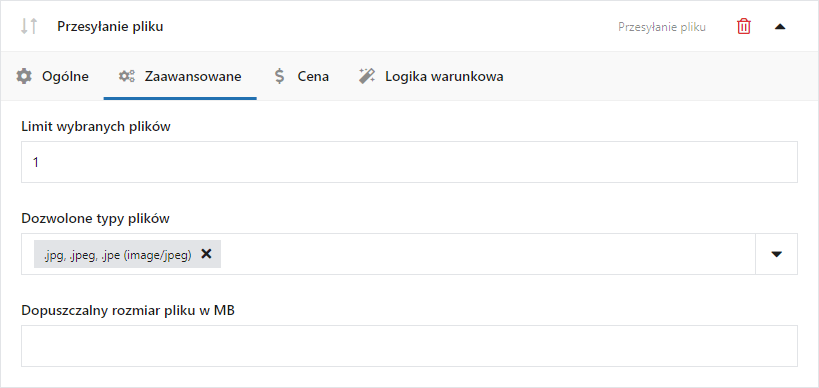819x388 pixels.
Task: Click the Limit wybranych plików input field
Action: tap(409, 162)
